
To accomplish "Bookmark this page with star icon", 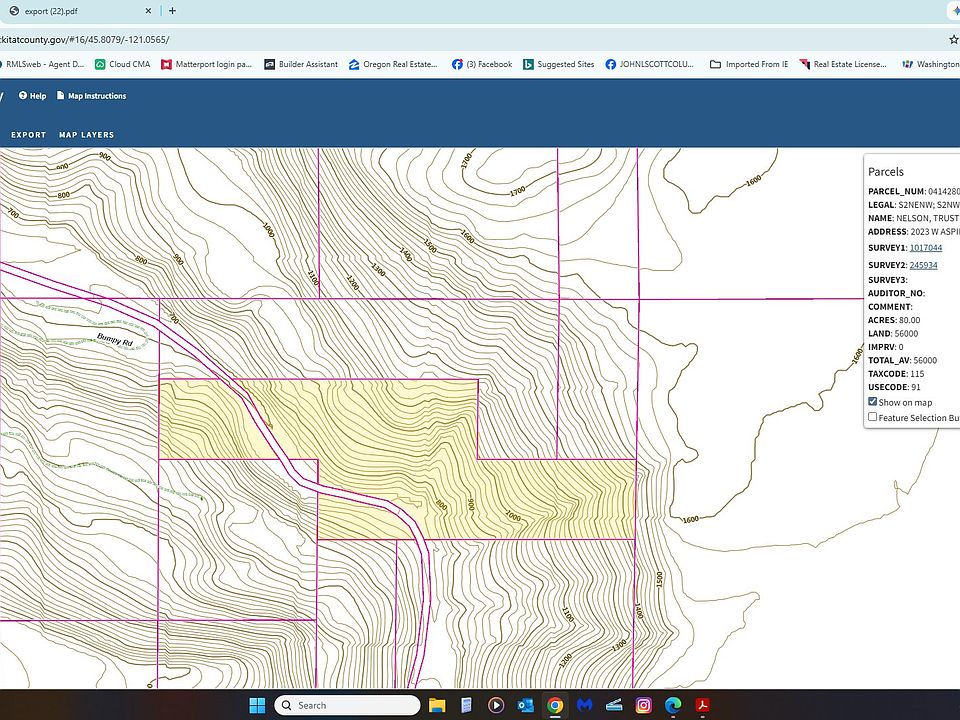I will click(x=953, y=40).
